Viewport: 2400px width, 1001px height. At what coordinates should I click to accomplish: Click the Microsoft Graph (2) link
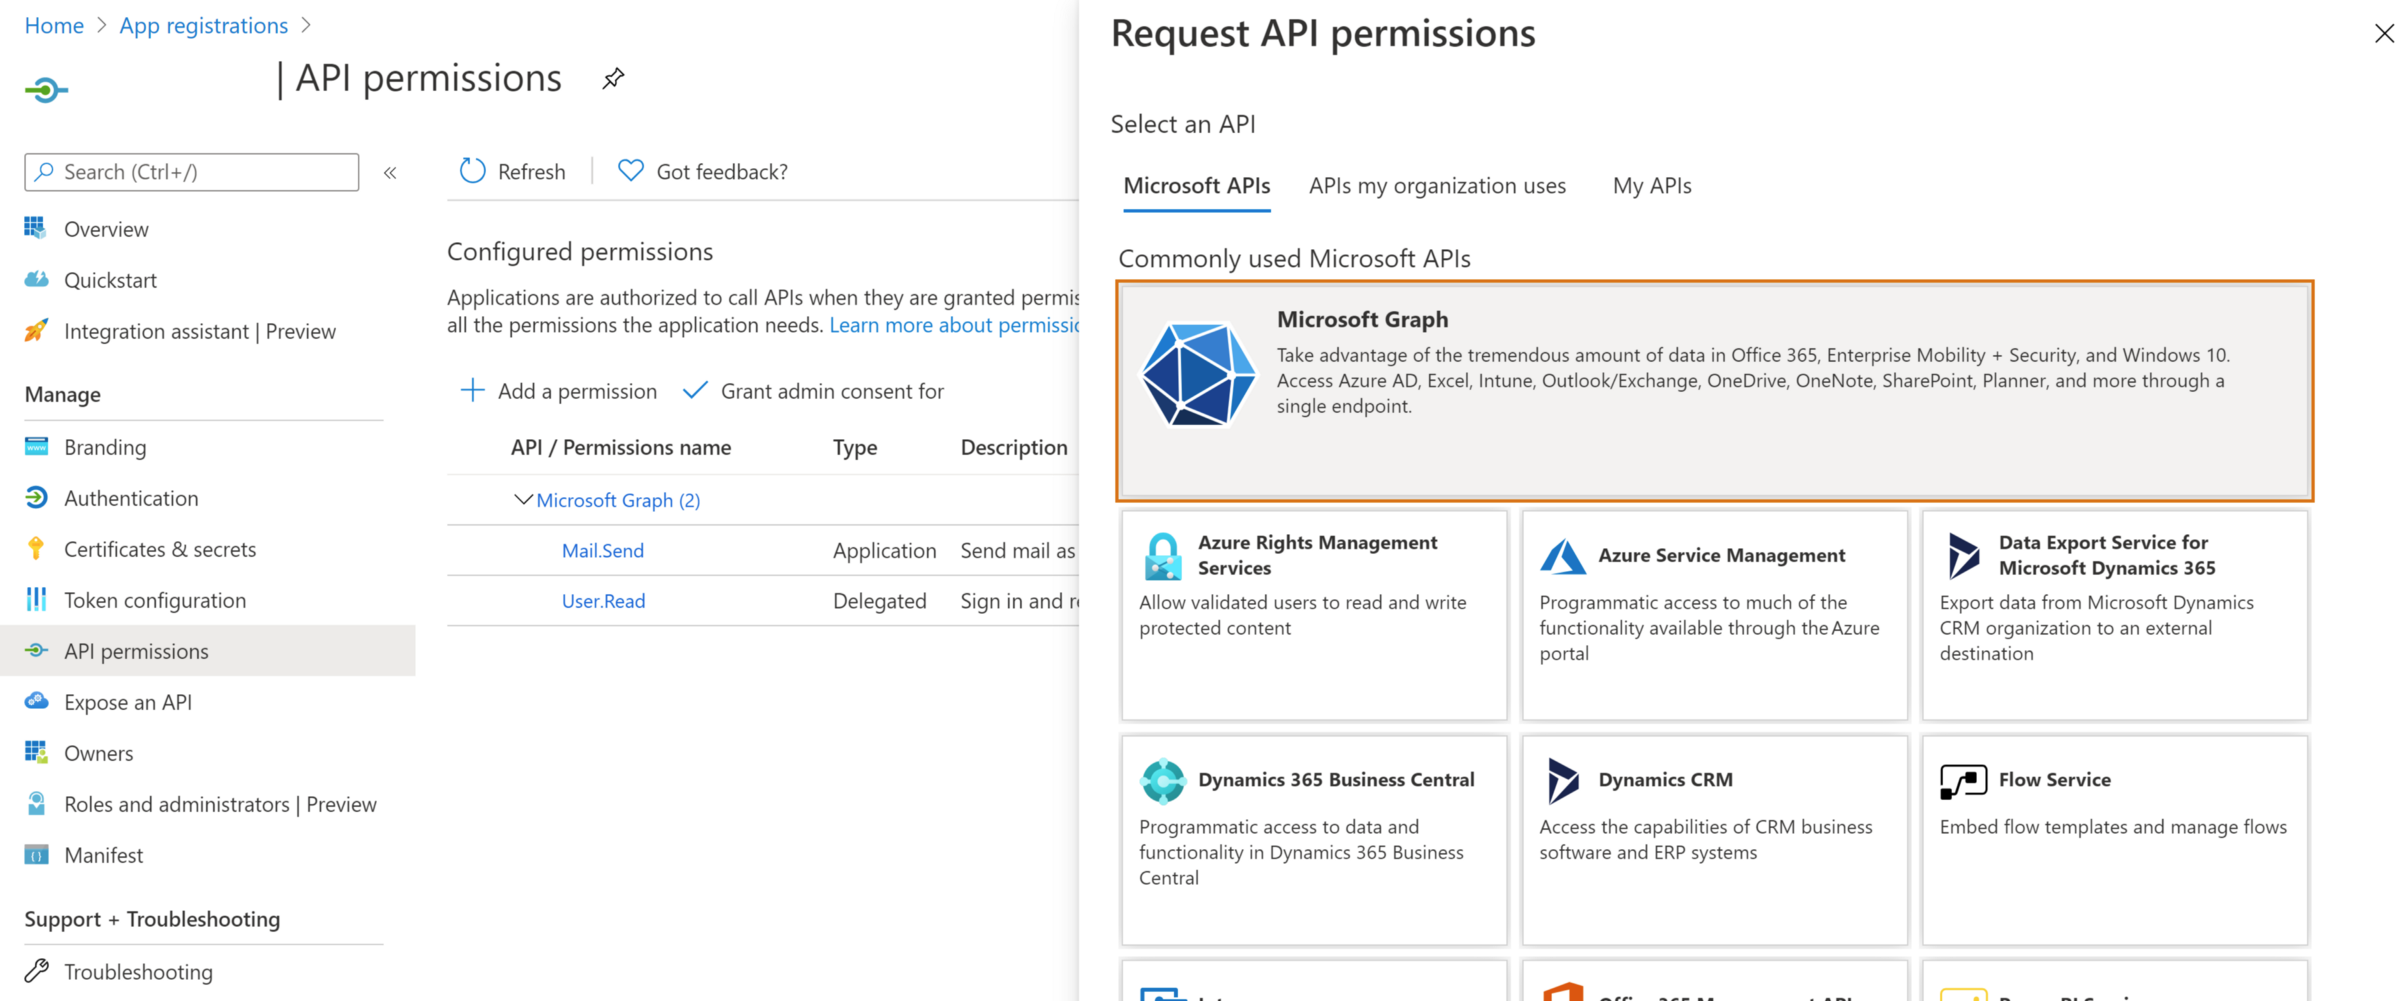tap(618, 500)
